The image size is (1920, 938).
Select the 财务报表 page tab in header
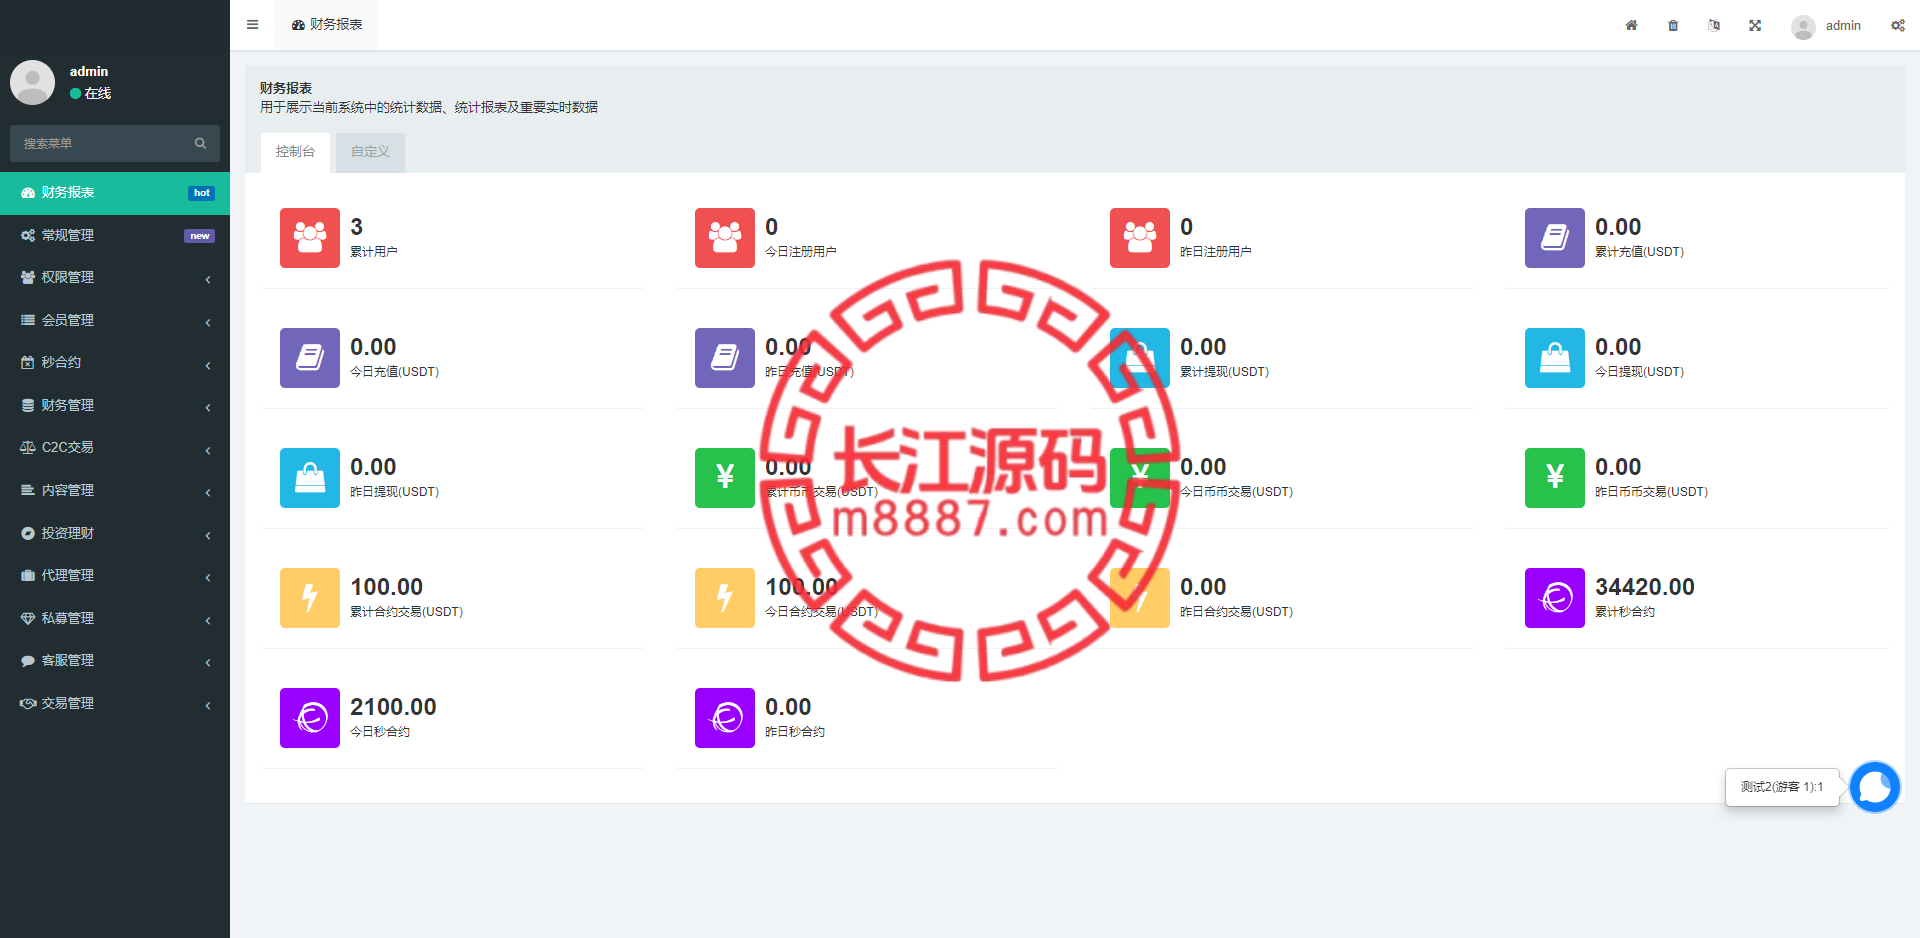coord(327,25)
